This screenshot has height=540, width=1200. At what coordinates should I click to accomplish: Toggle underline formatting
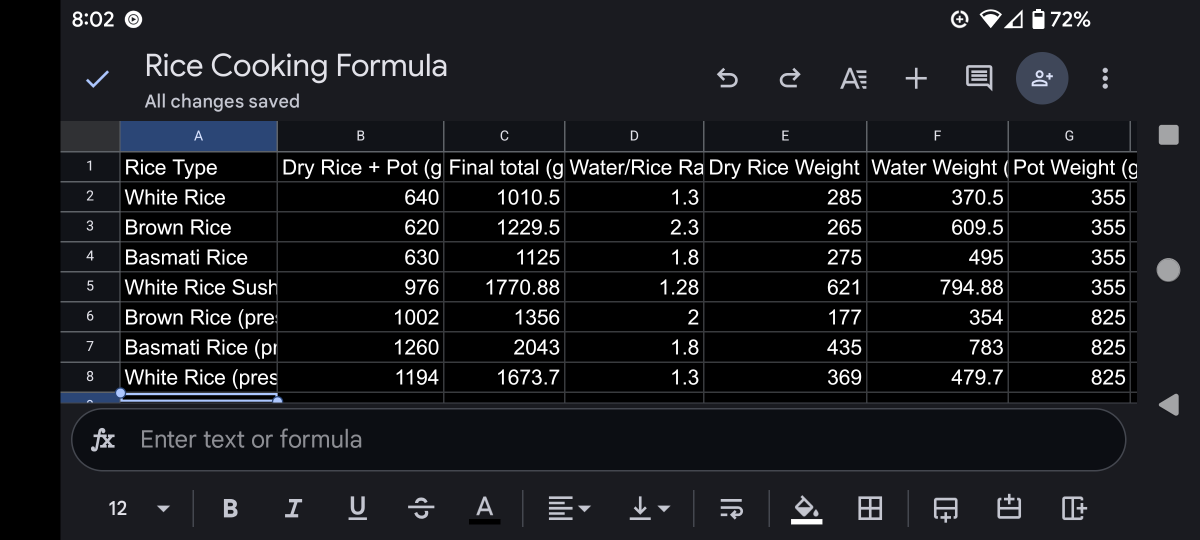pos(357,508)
